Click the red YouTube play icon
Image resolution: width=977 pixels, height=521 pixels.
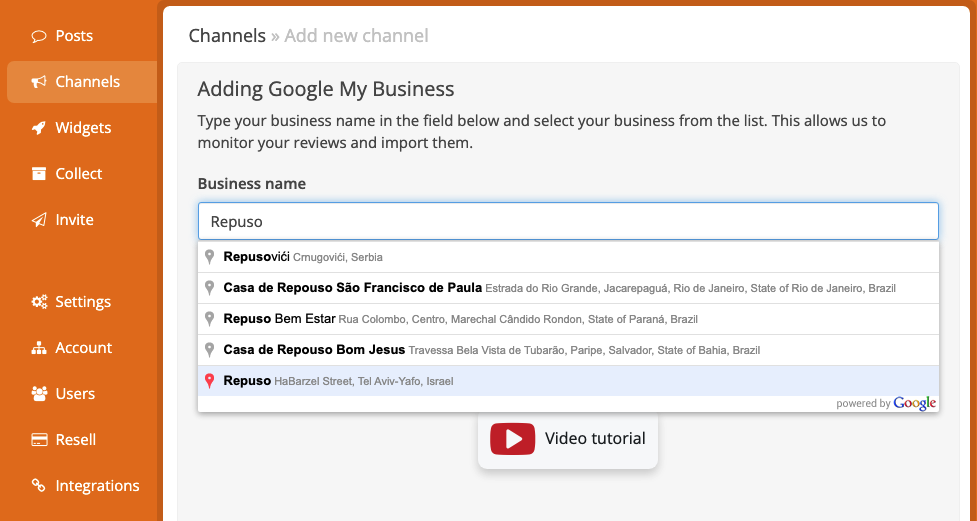[512, 439]
